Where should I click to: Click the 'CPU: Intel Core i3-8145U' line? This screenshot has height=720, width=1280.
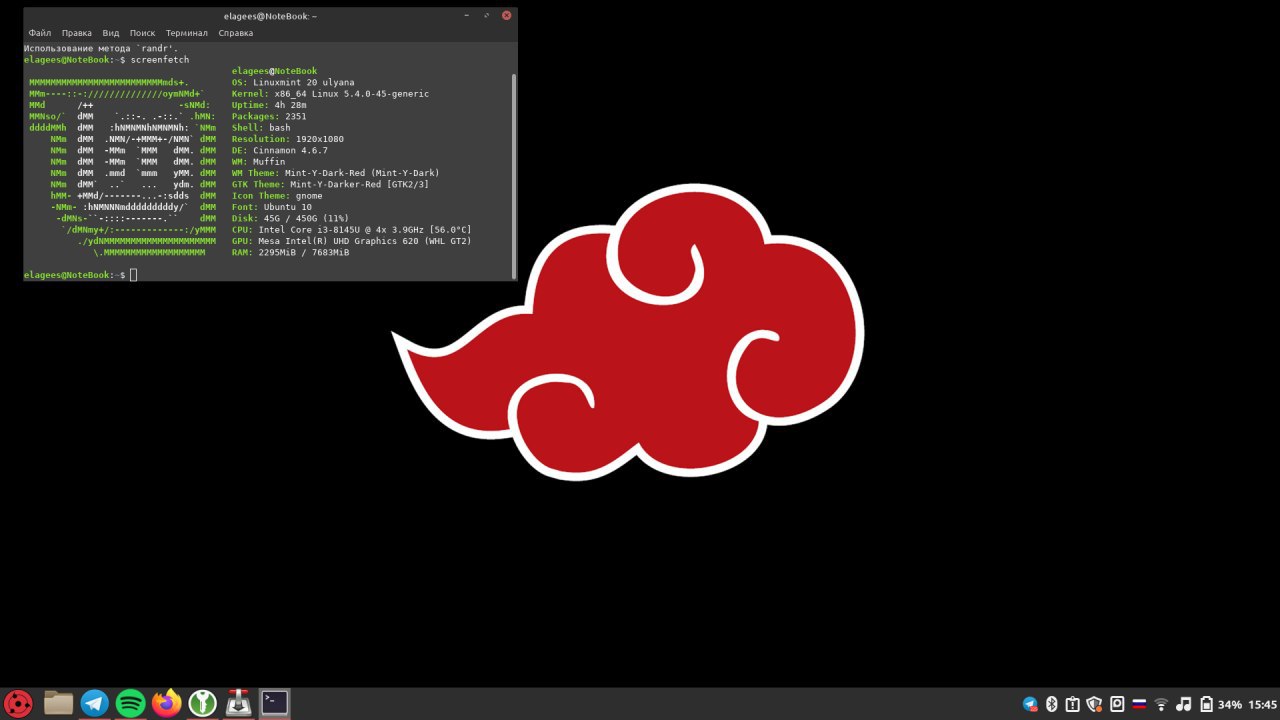[351, 230]
